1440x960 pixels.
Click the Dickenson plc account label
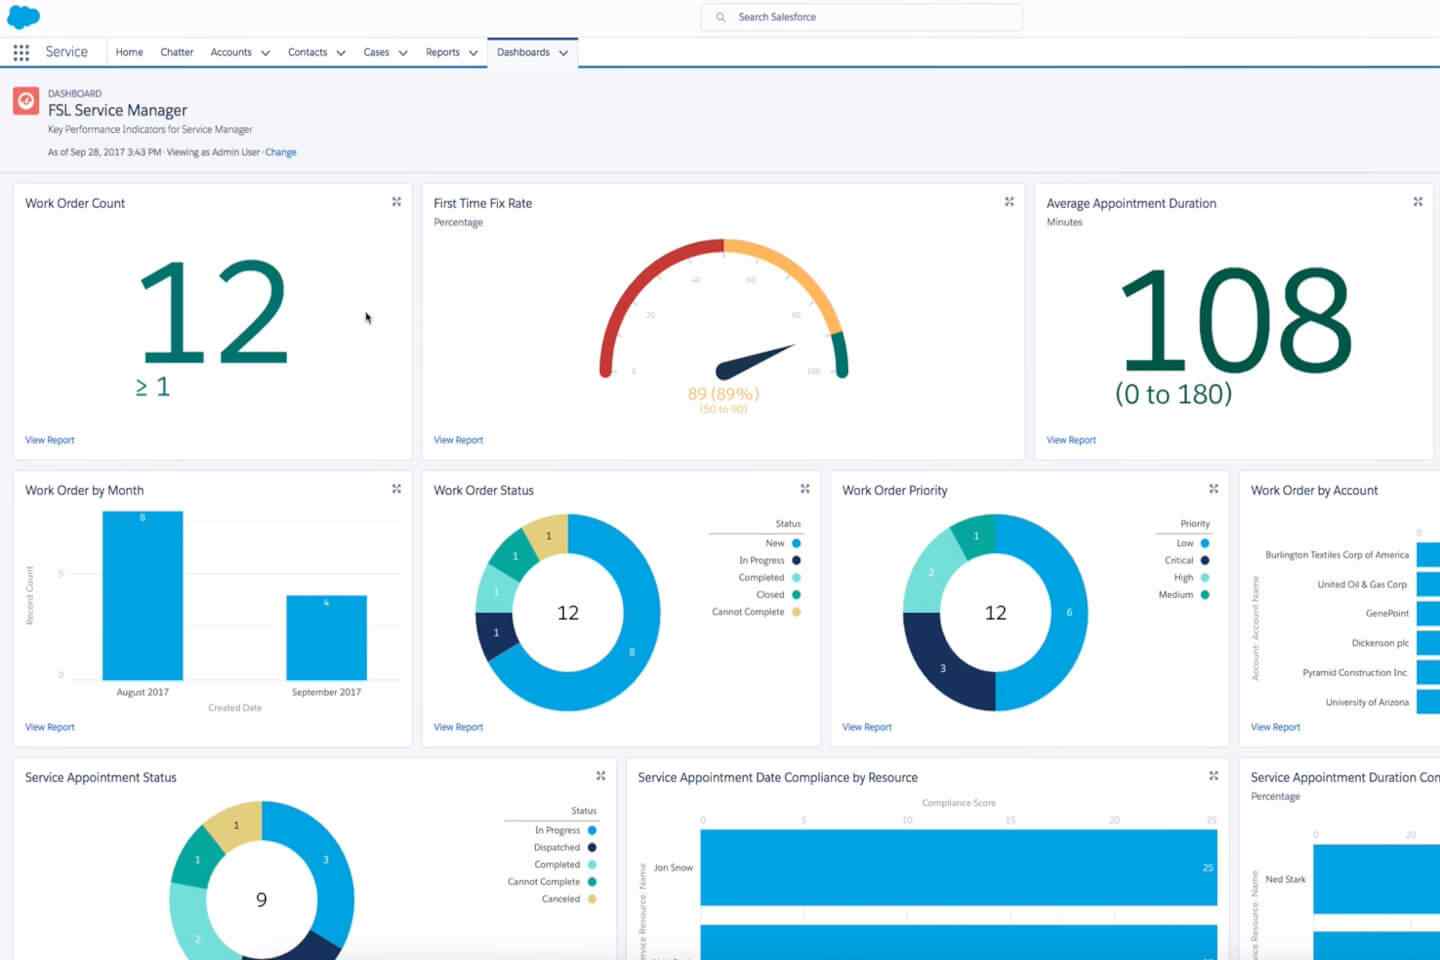[1380, 643]
